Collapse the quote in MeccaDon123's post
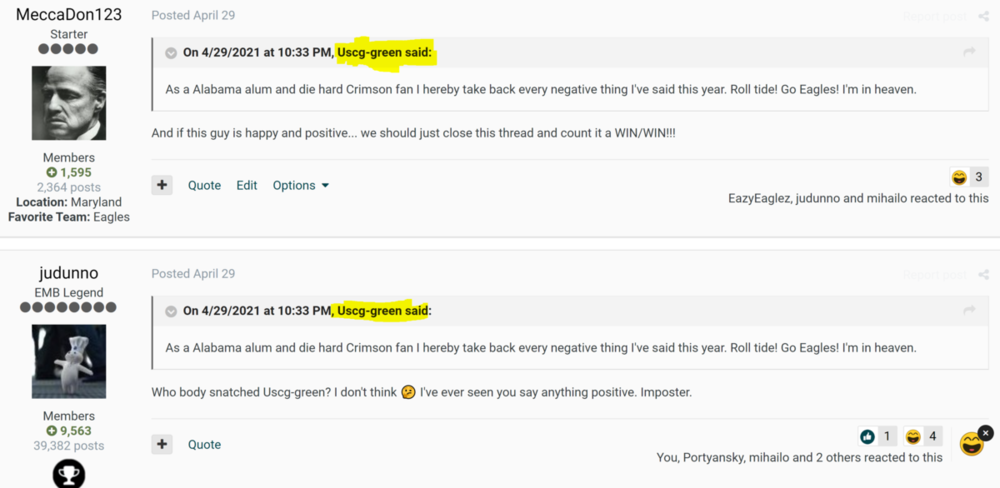The image size is (1000, 488). 171,53
